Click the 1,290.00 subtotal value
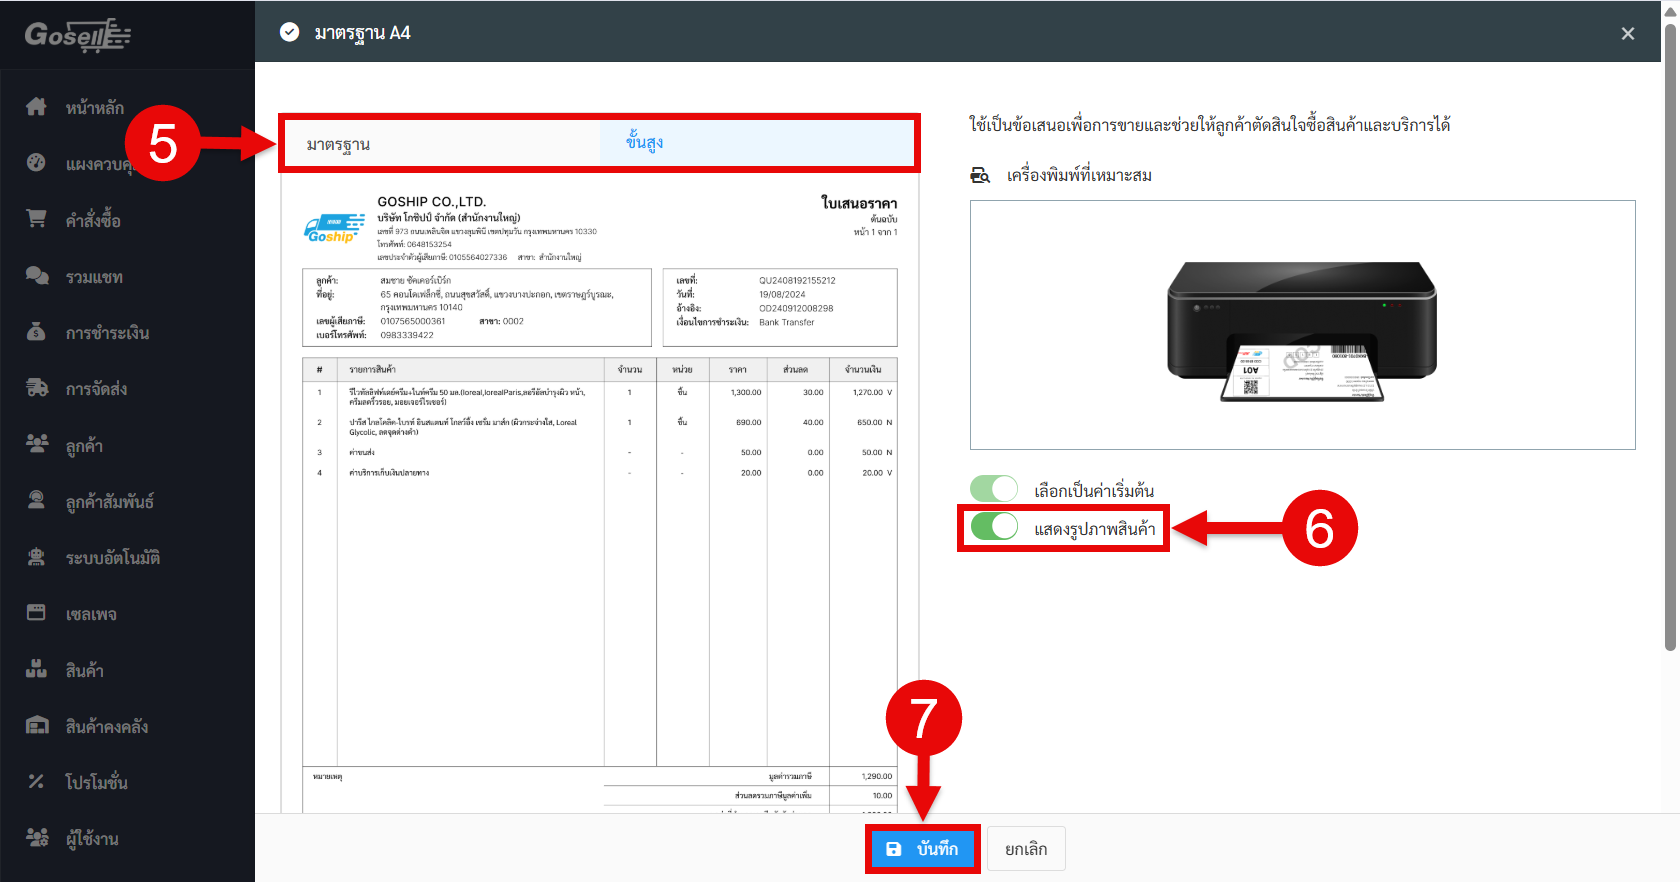The width and height of the screenshot is (1680, 882). point(877,776)
